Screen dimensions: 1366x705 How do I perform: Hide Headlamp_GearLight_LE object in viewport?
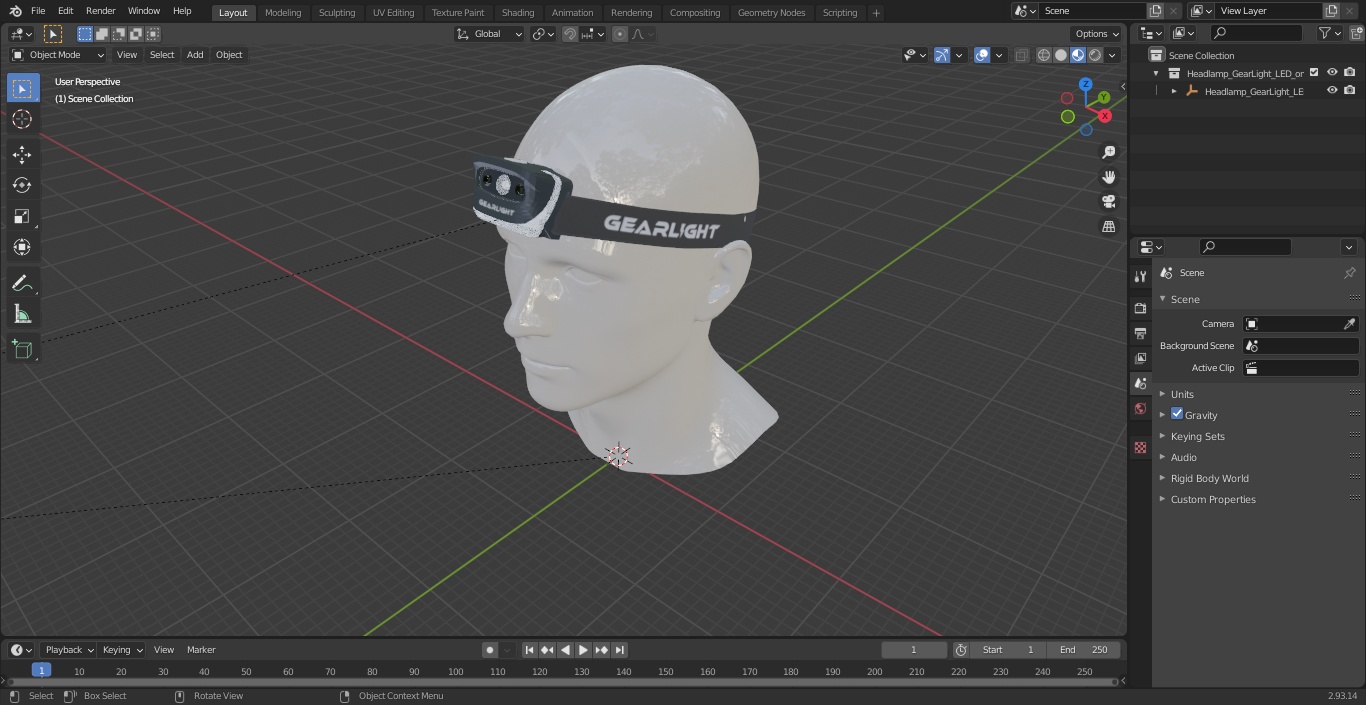click(1332, 90)
